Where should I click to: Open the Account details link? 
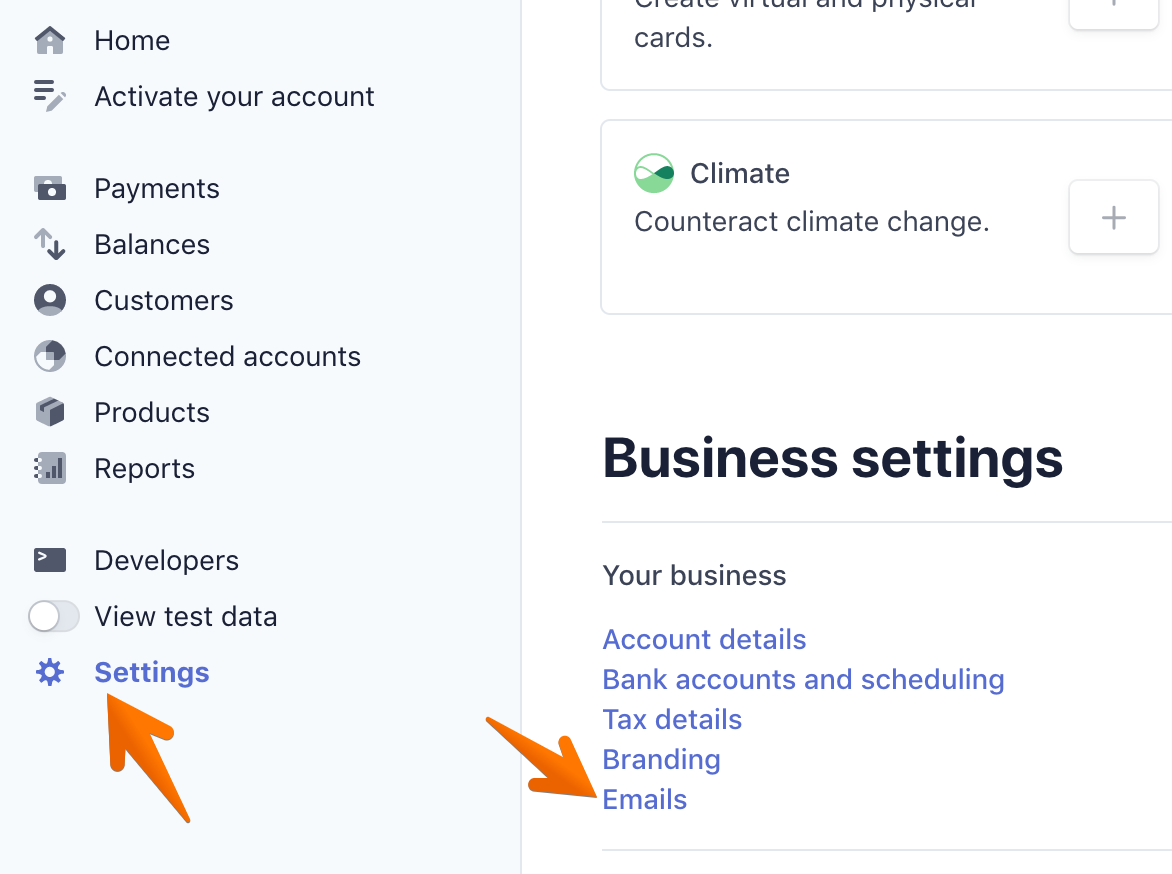[704, 639]
